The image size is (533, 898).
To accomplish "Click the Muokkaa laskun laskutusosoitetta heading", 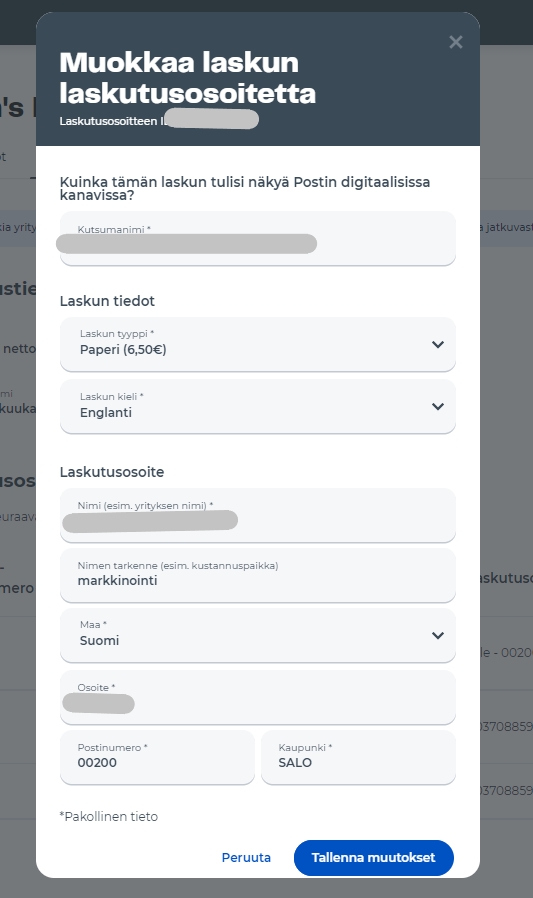I will pyautogui.click(x=188, y=77).
